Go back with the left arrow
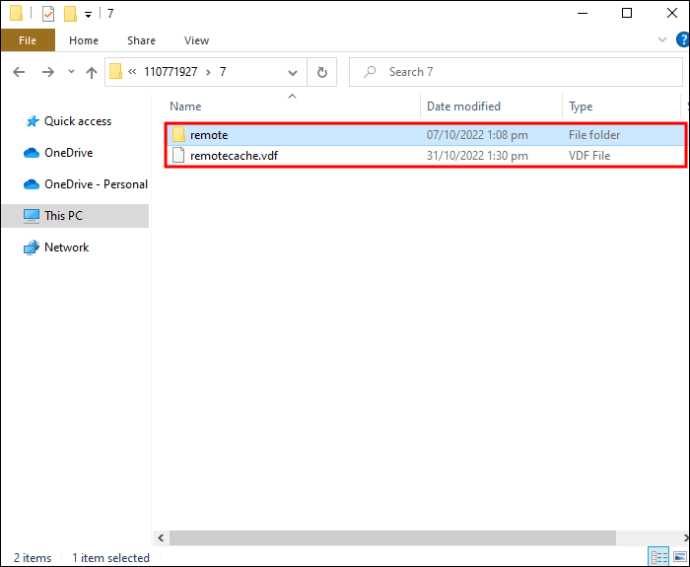This screenshot has height=567, width=690. tap(19, 72)
